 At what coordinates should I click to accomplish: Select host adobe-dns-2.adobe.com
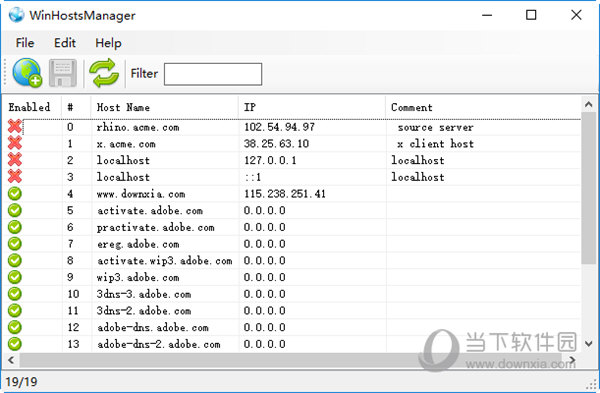click(158, 344)
